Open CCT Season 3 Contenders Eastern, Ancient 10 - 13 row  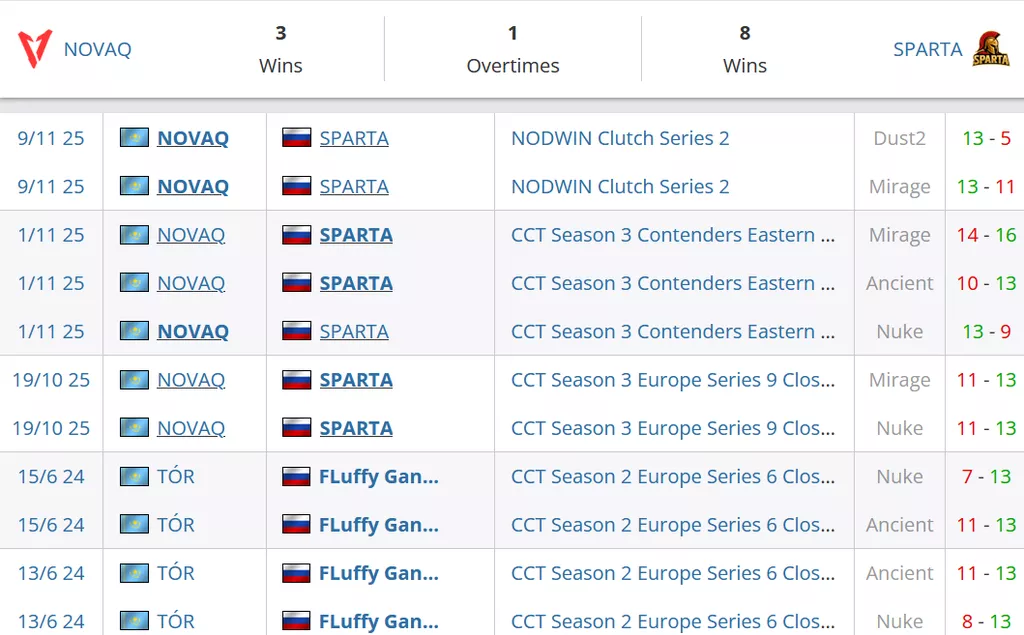click(672, 283)
